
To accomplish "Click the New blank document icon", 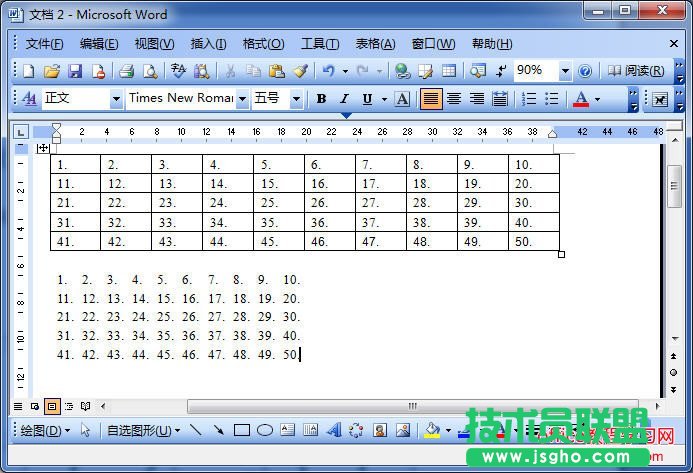I will [x=29, y=71].
